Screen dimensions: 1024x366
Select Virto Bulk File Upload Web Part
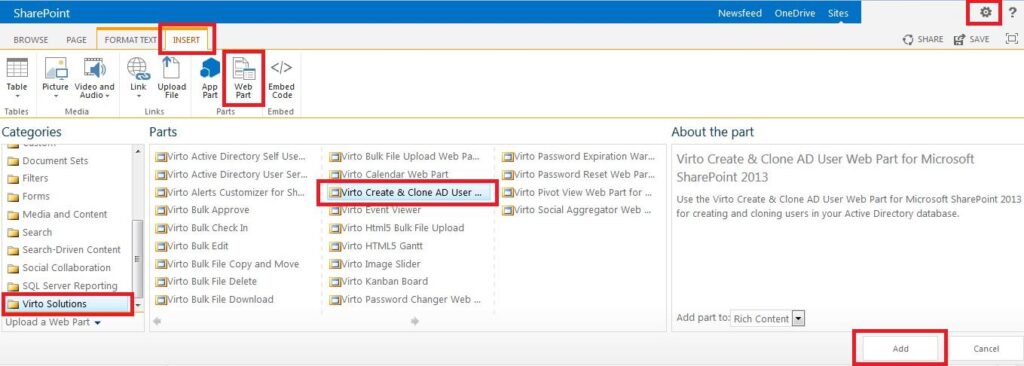405,156
